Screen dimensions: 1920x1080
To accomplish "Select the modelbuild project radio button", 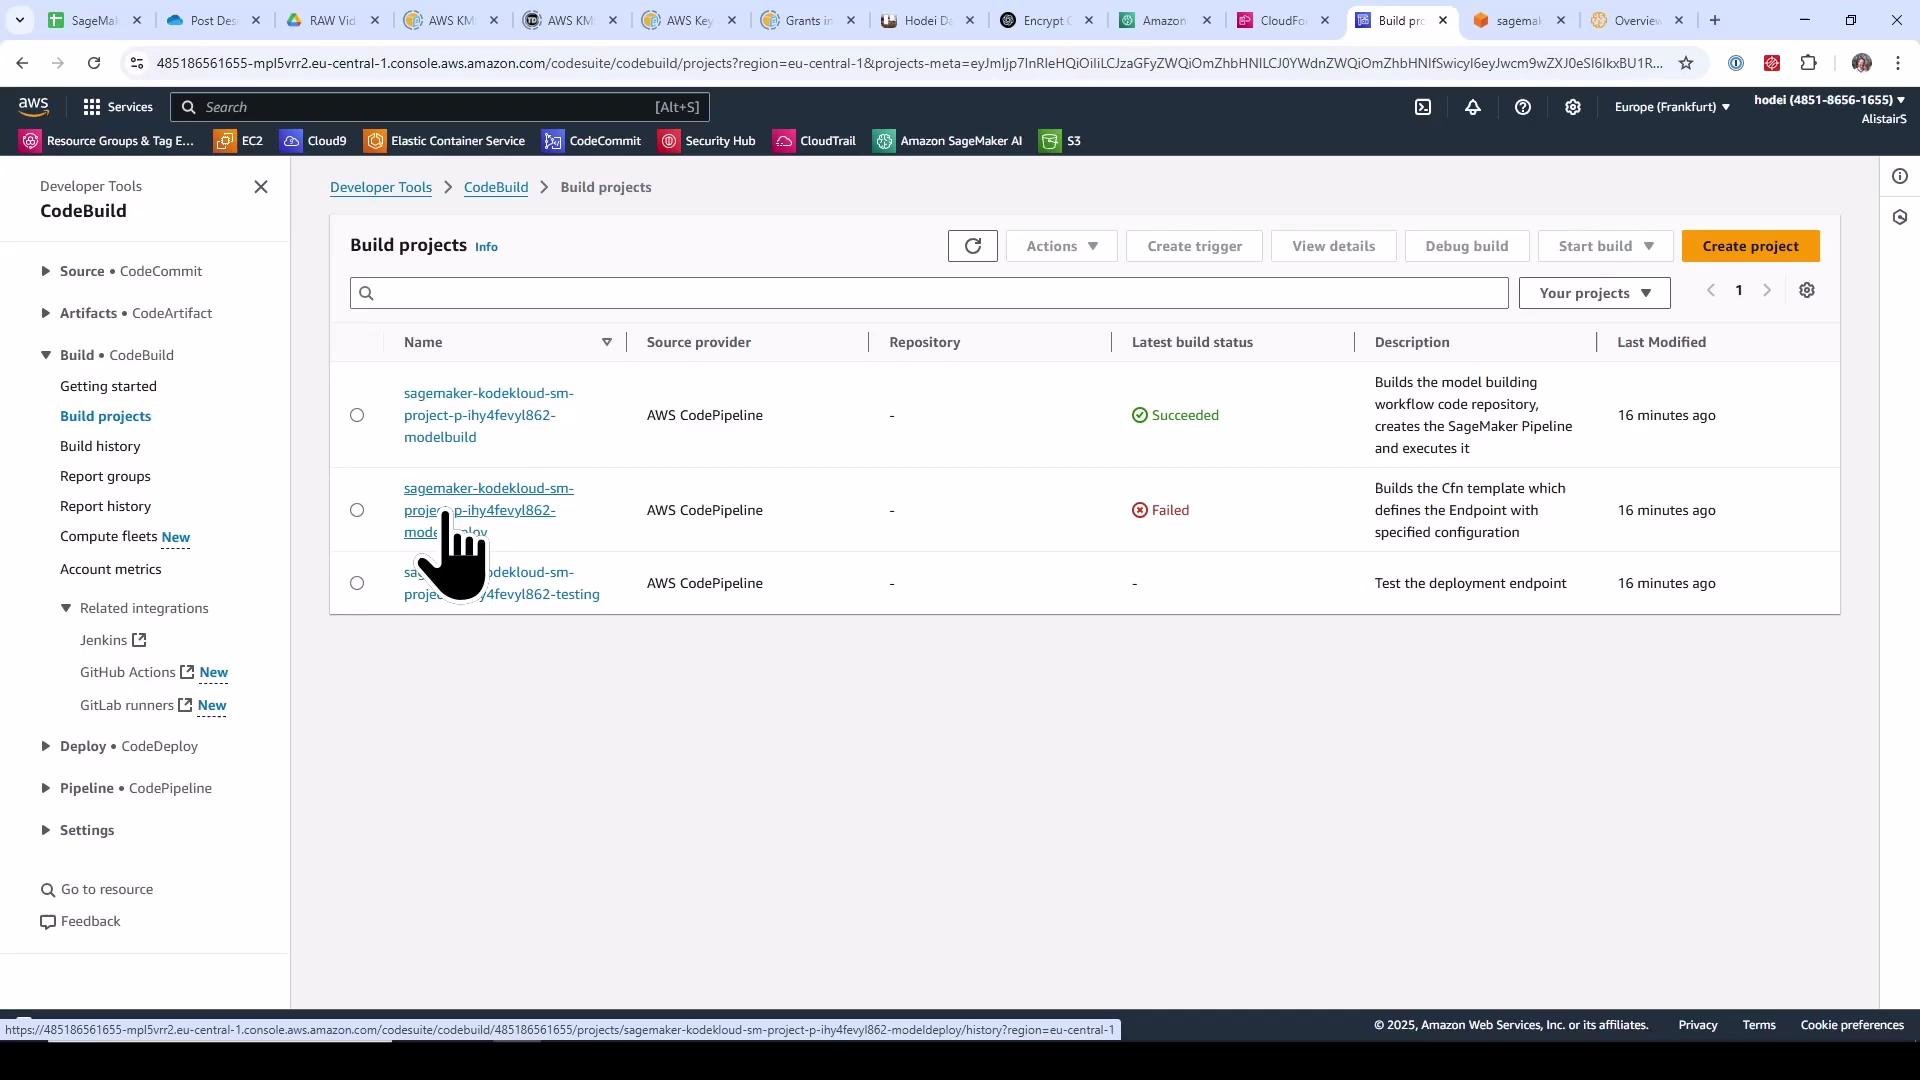I will coord(357,415).
